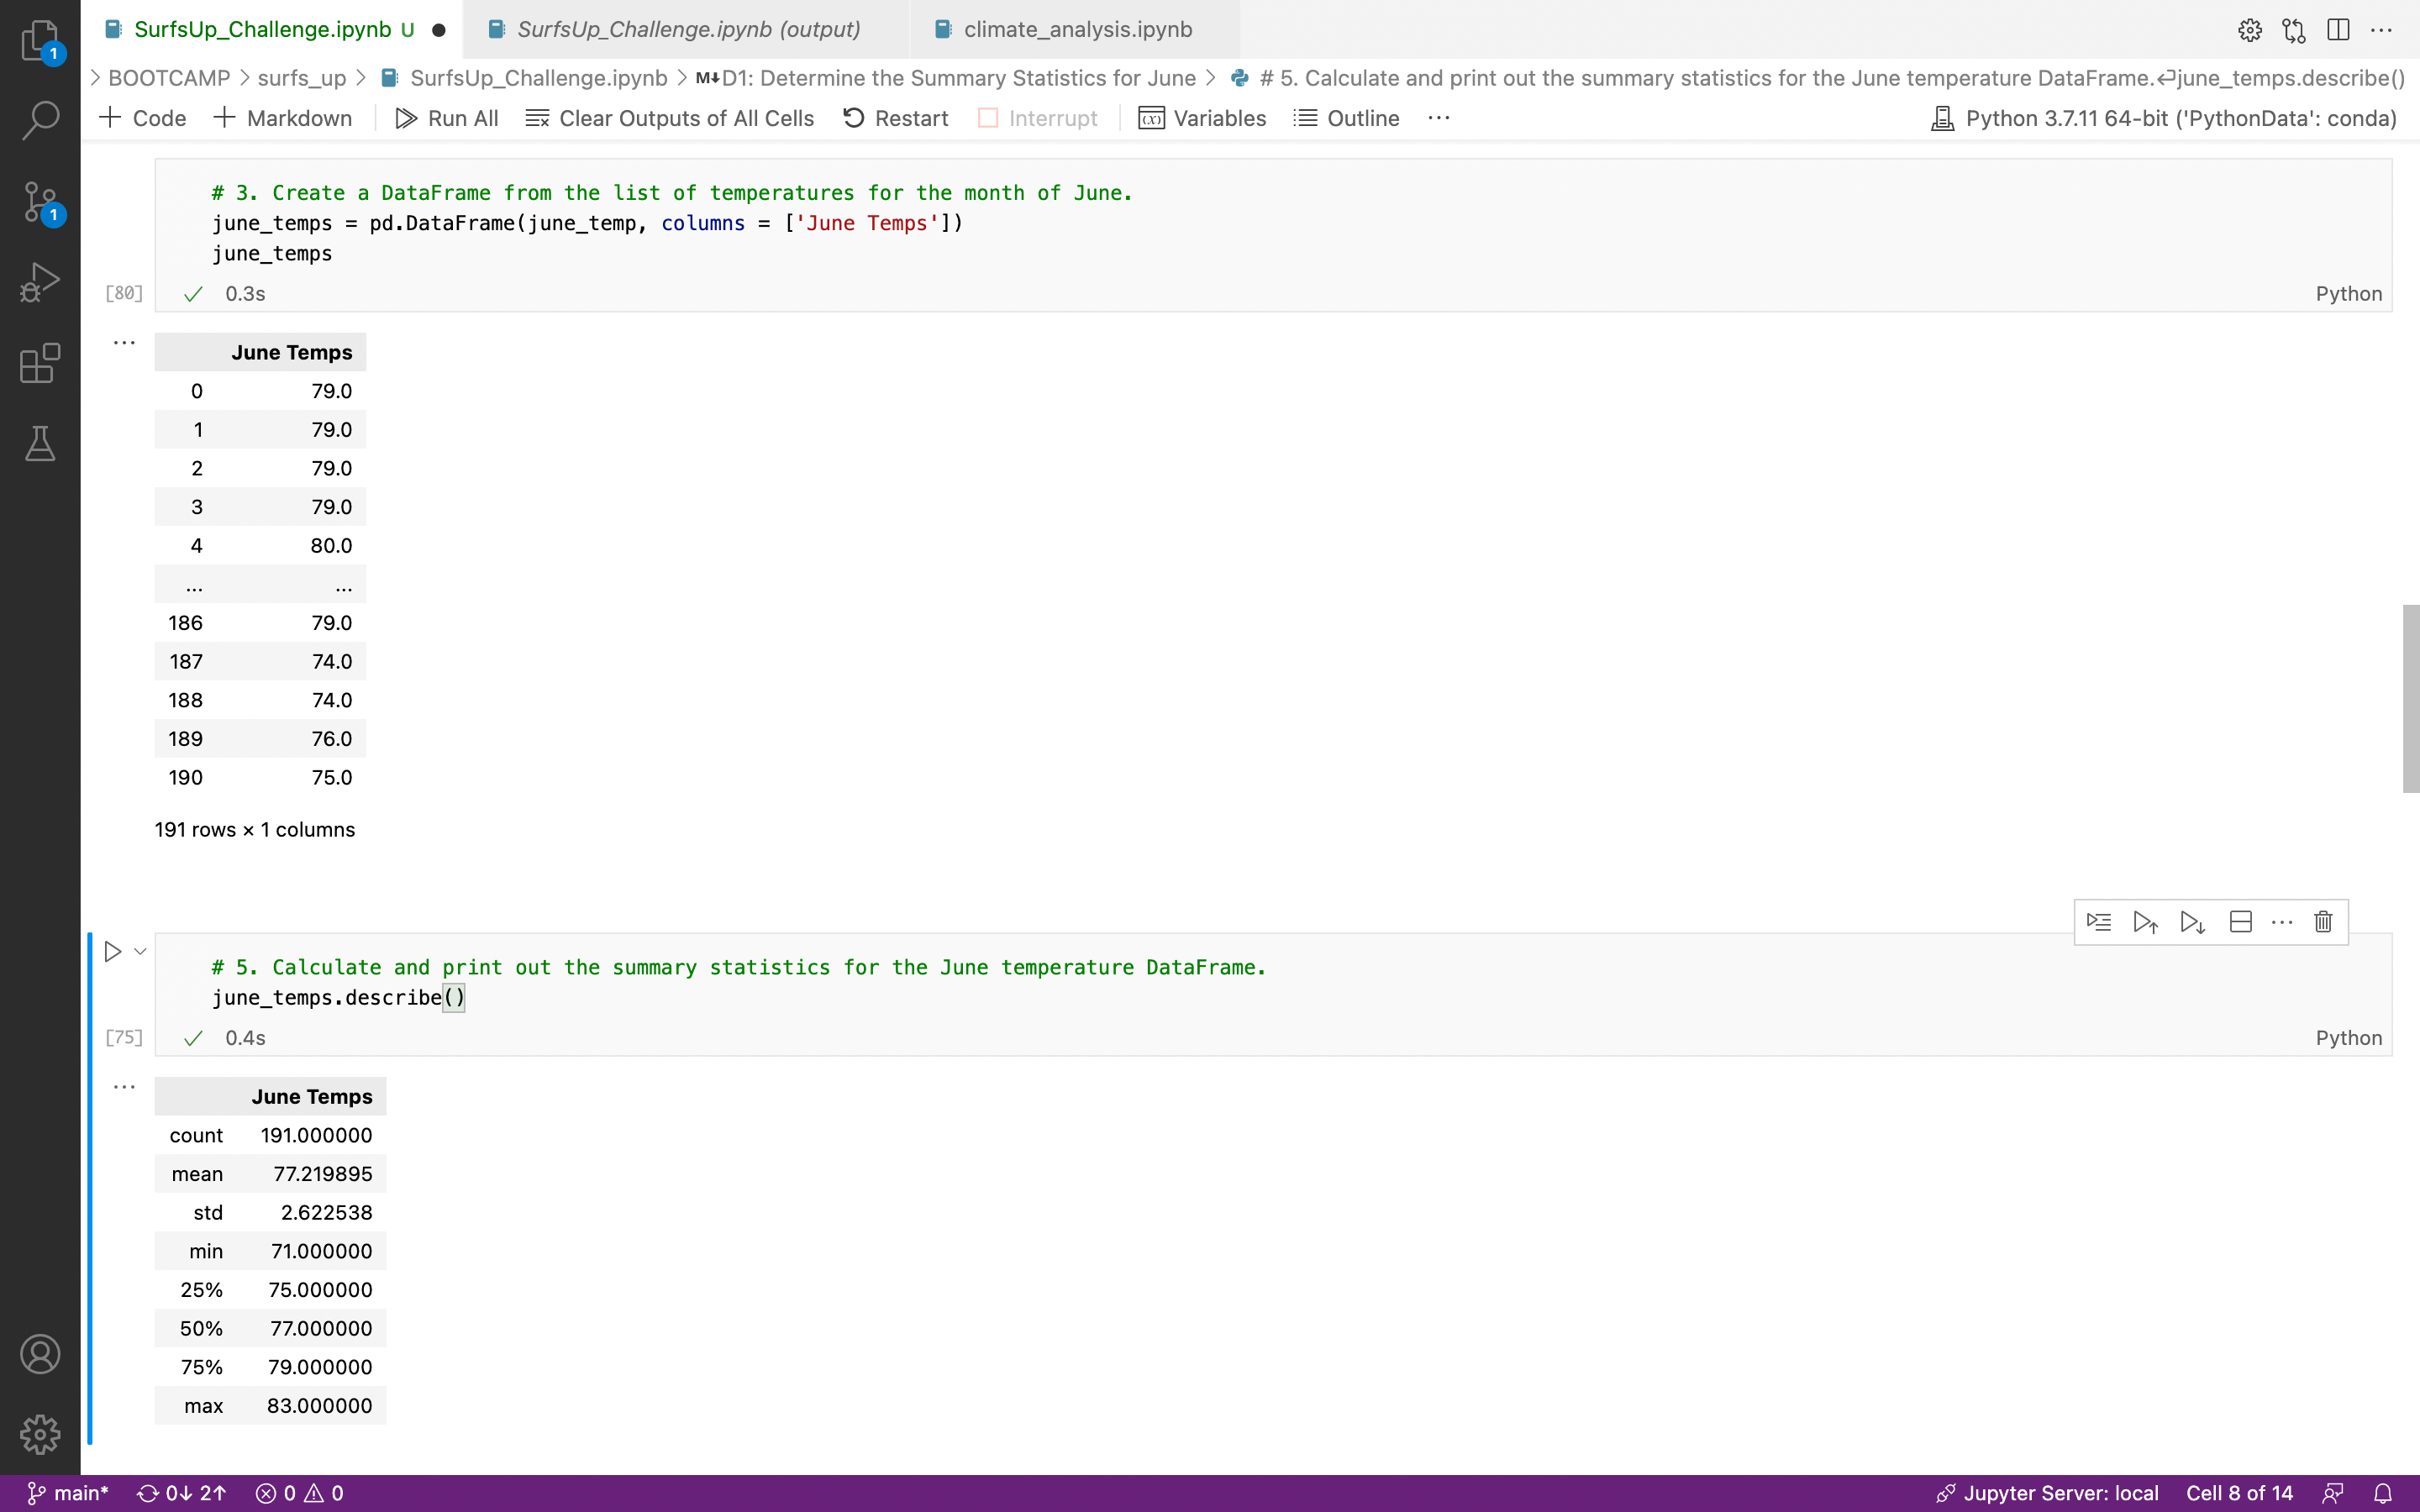Screen dimensions: 2420x1512
Task: Switch to the SurfsUp_Challenge output tab
Action: 690,29
